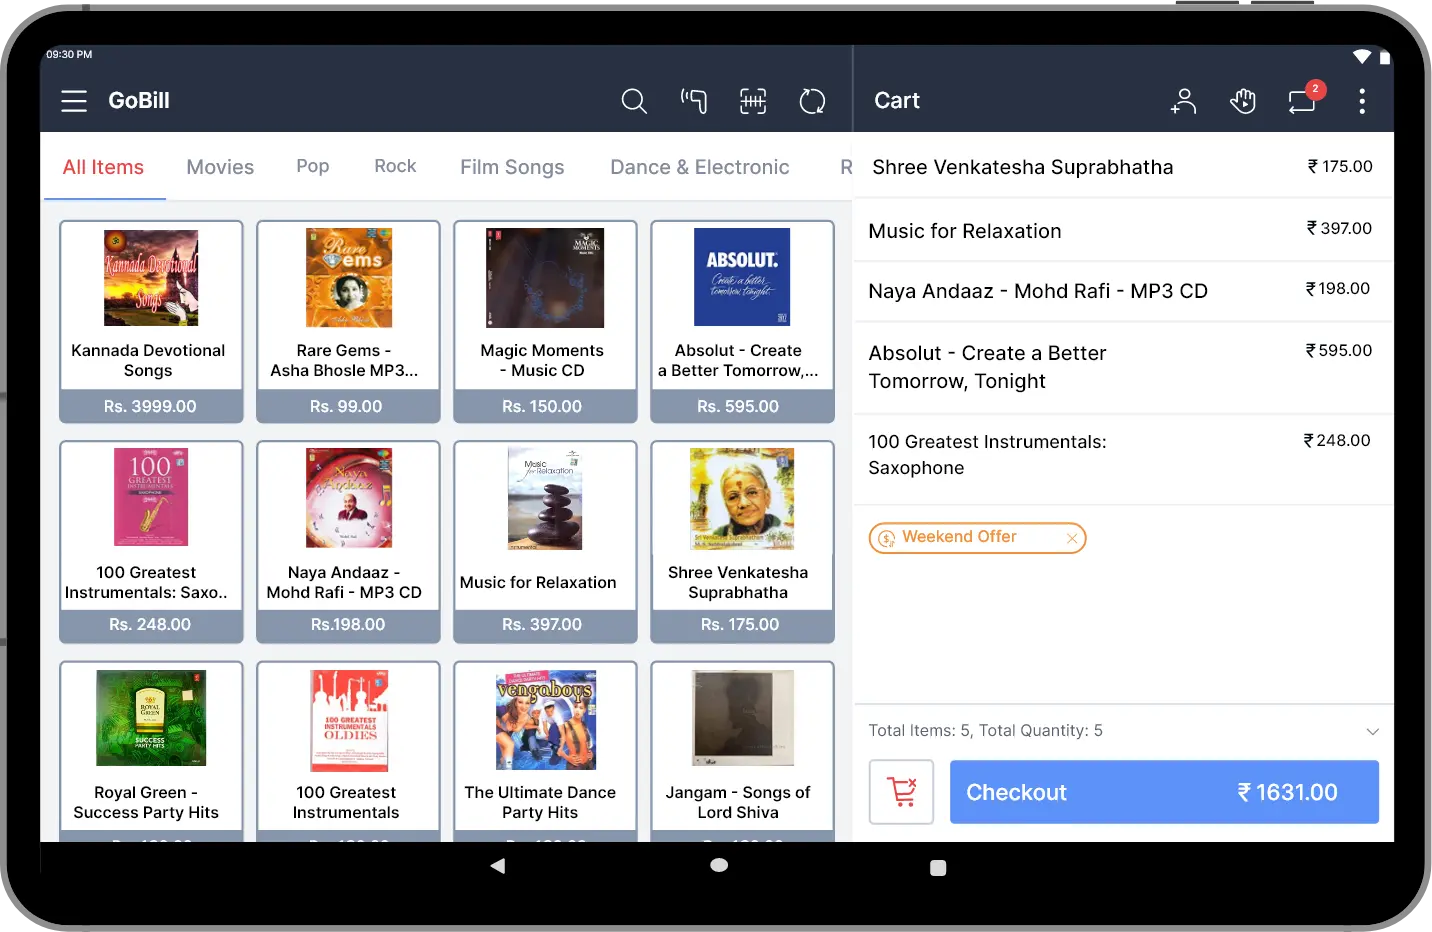Open the Dance & Electronic tab
Image resolution: width=1432 pixels, height=932 pixels.
(699, 167)
